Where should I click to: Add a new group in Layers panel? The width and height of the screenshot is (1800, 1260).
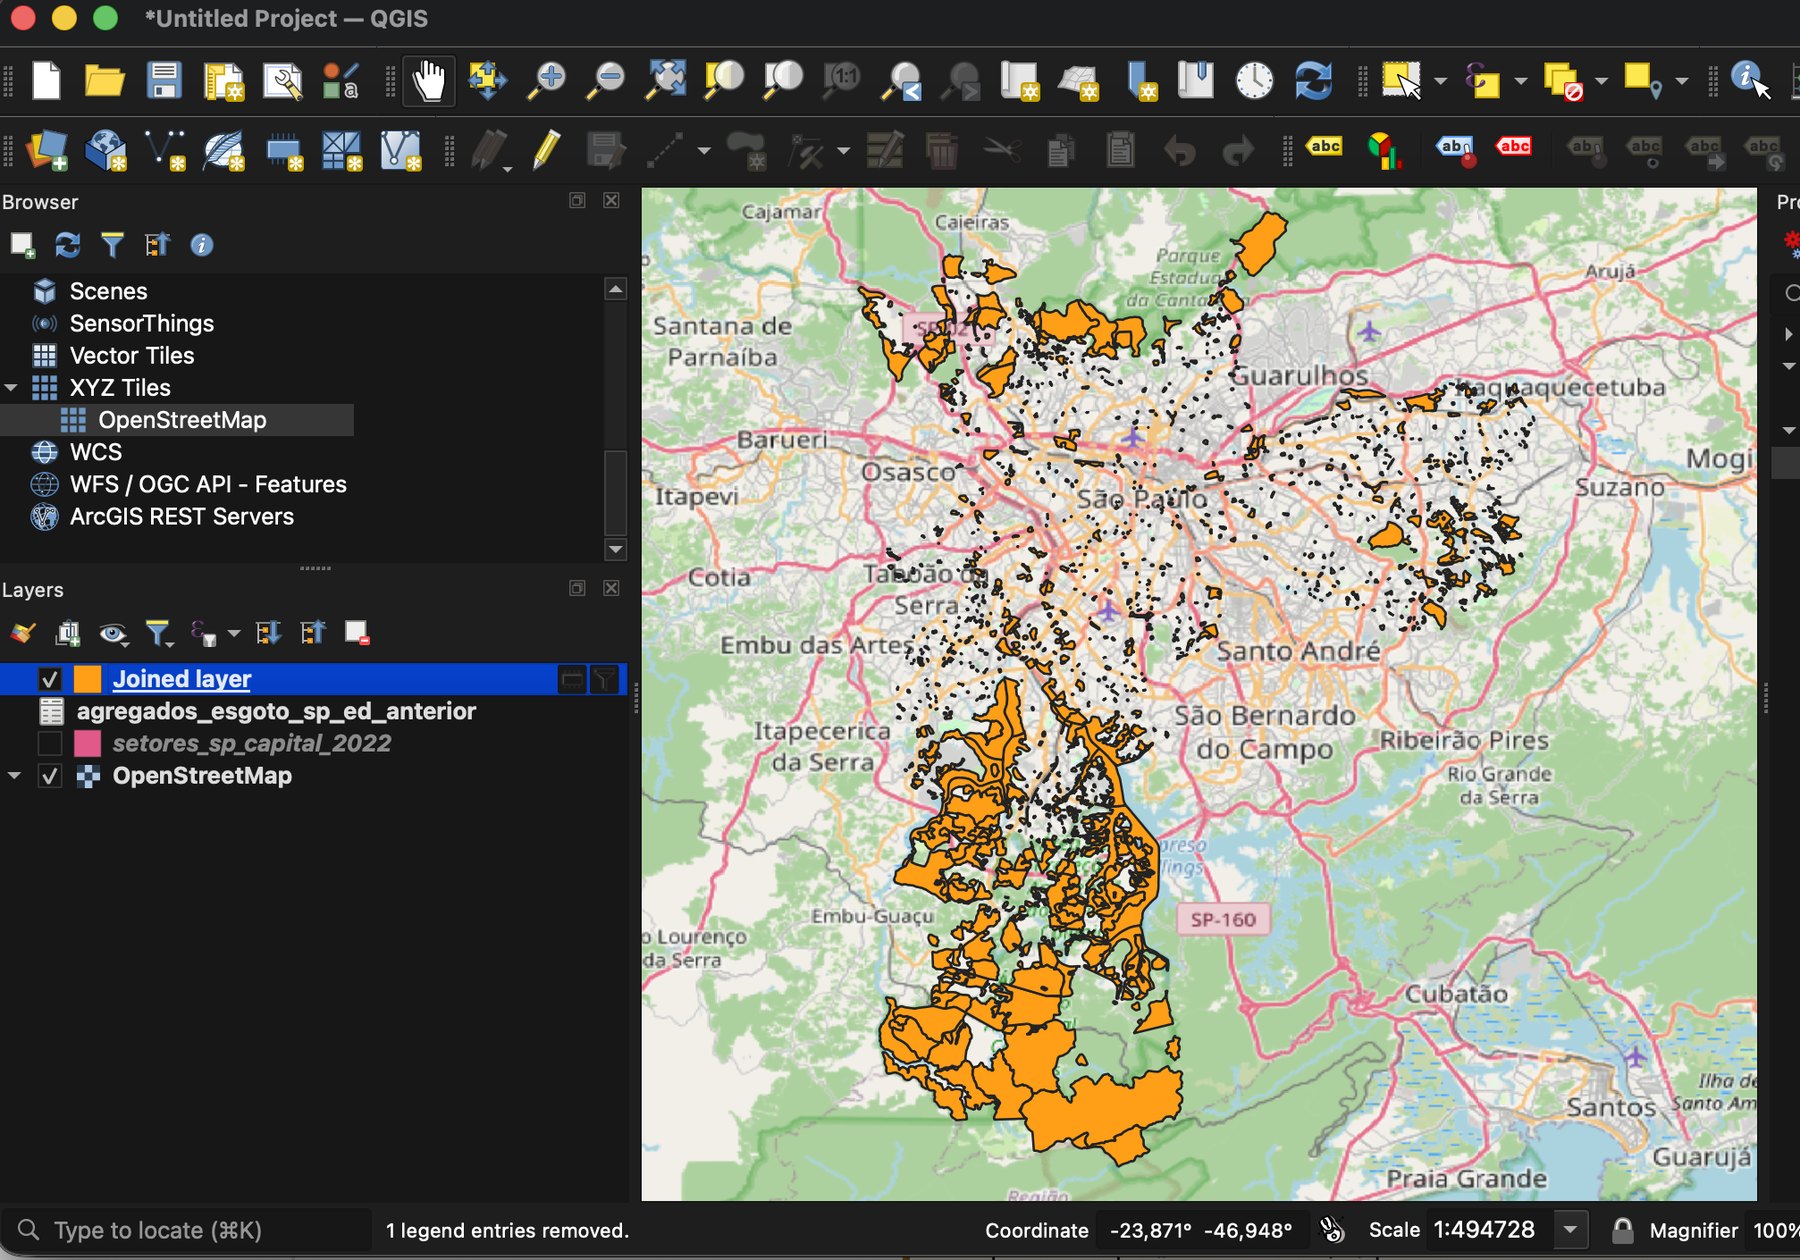pos(68,632)
